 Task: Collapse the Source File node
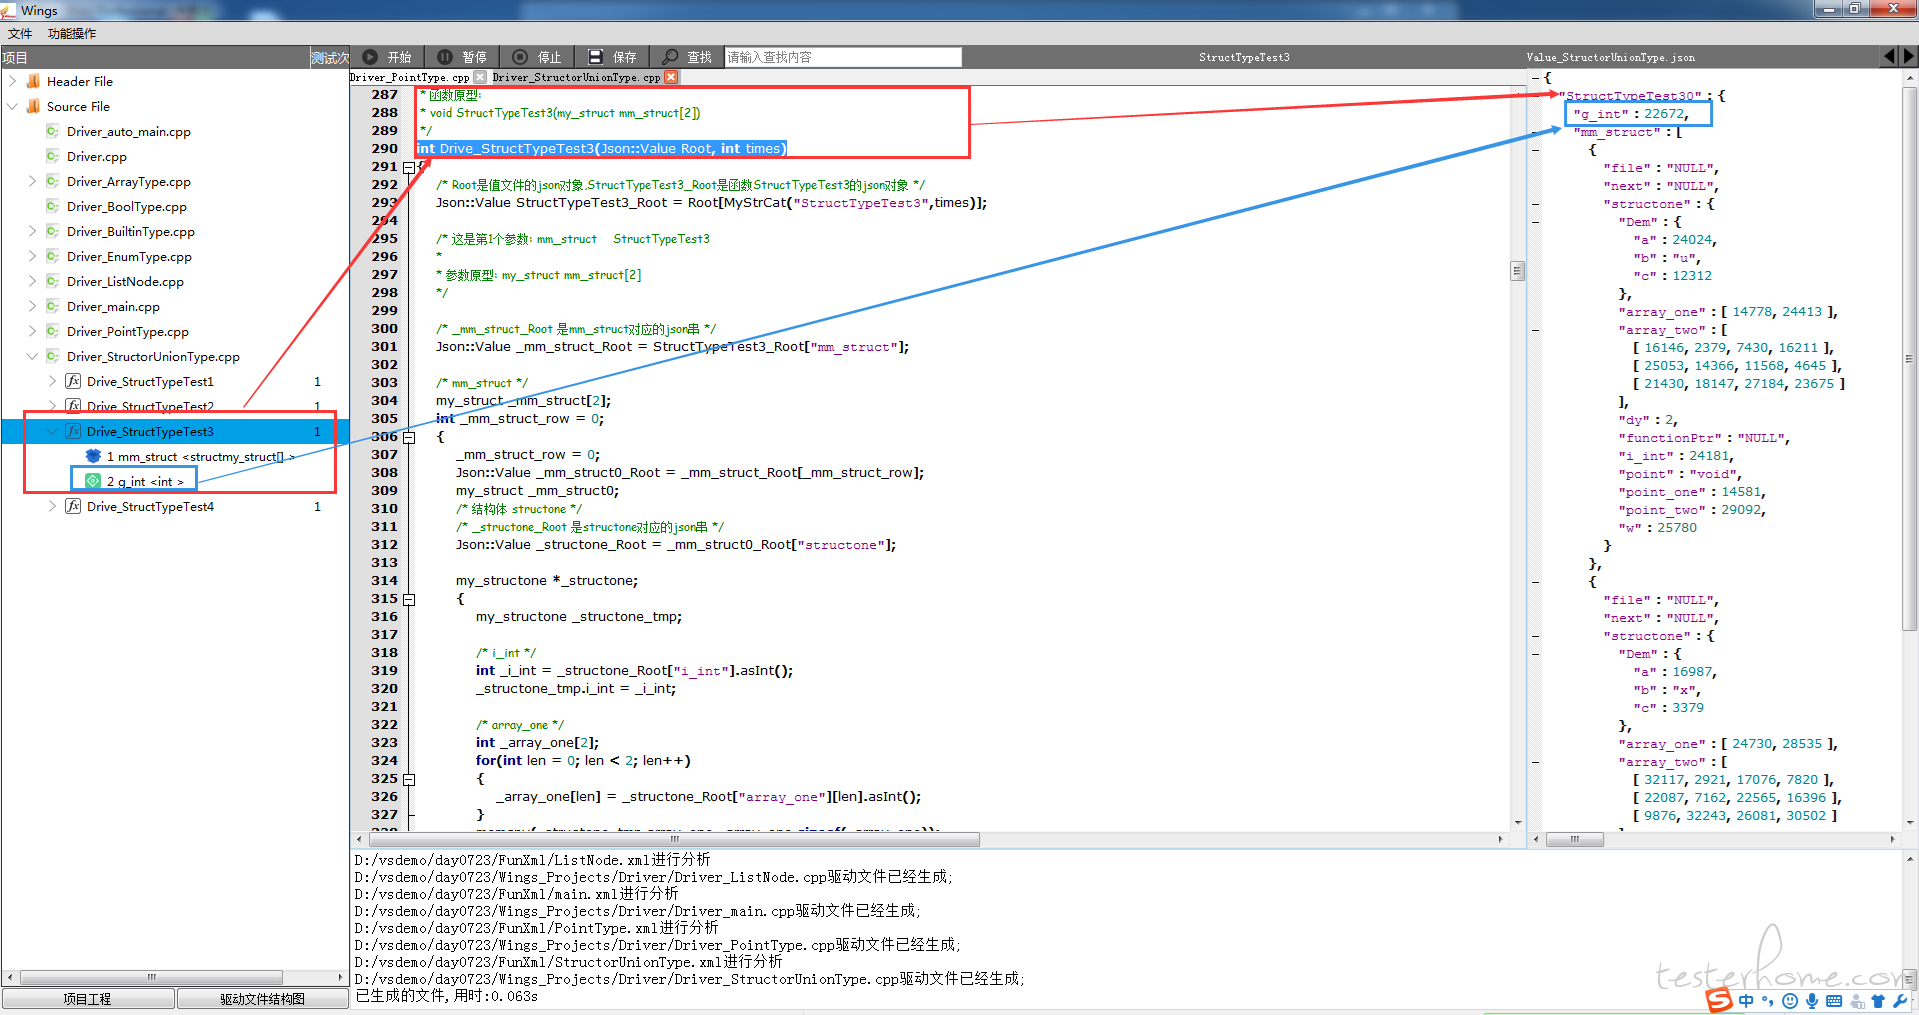12,106
